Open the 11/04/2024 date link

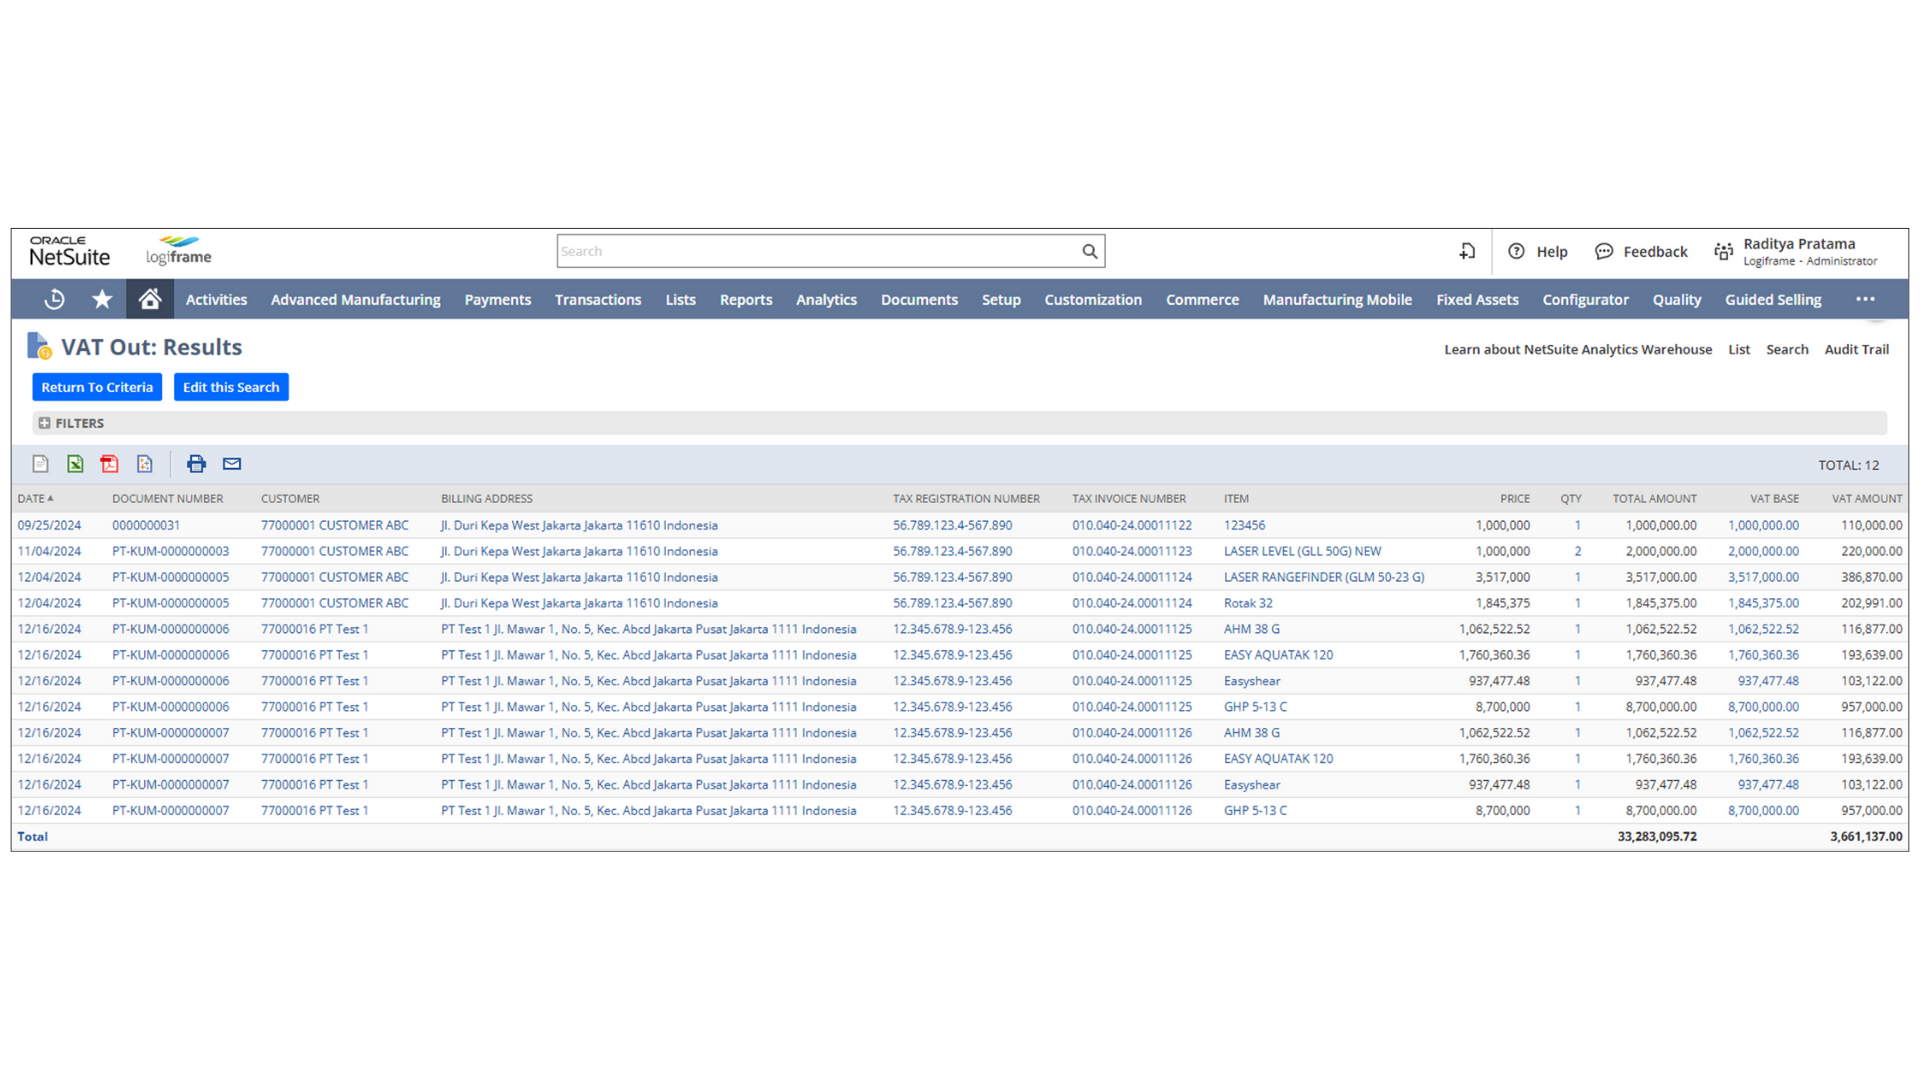click(49, 551)
